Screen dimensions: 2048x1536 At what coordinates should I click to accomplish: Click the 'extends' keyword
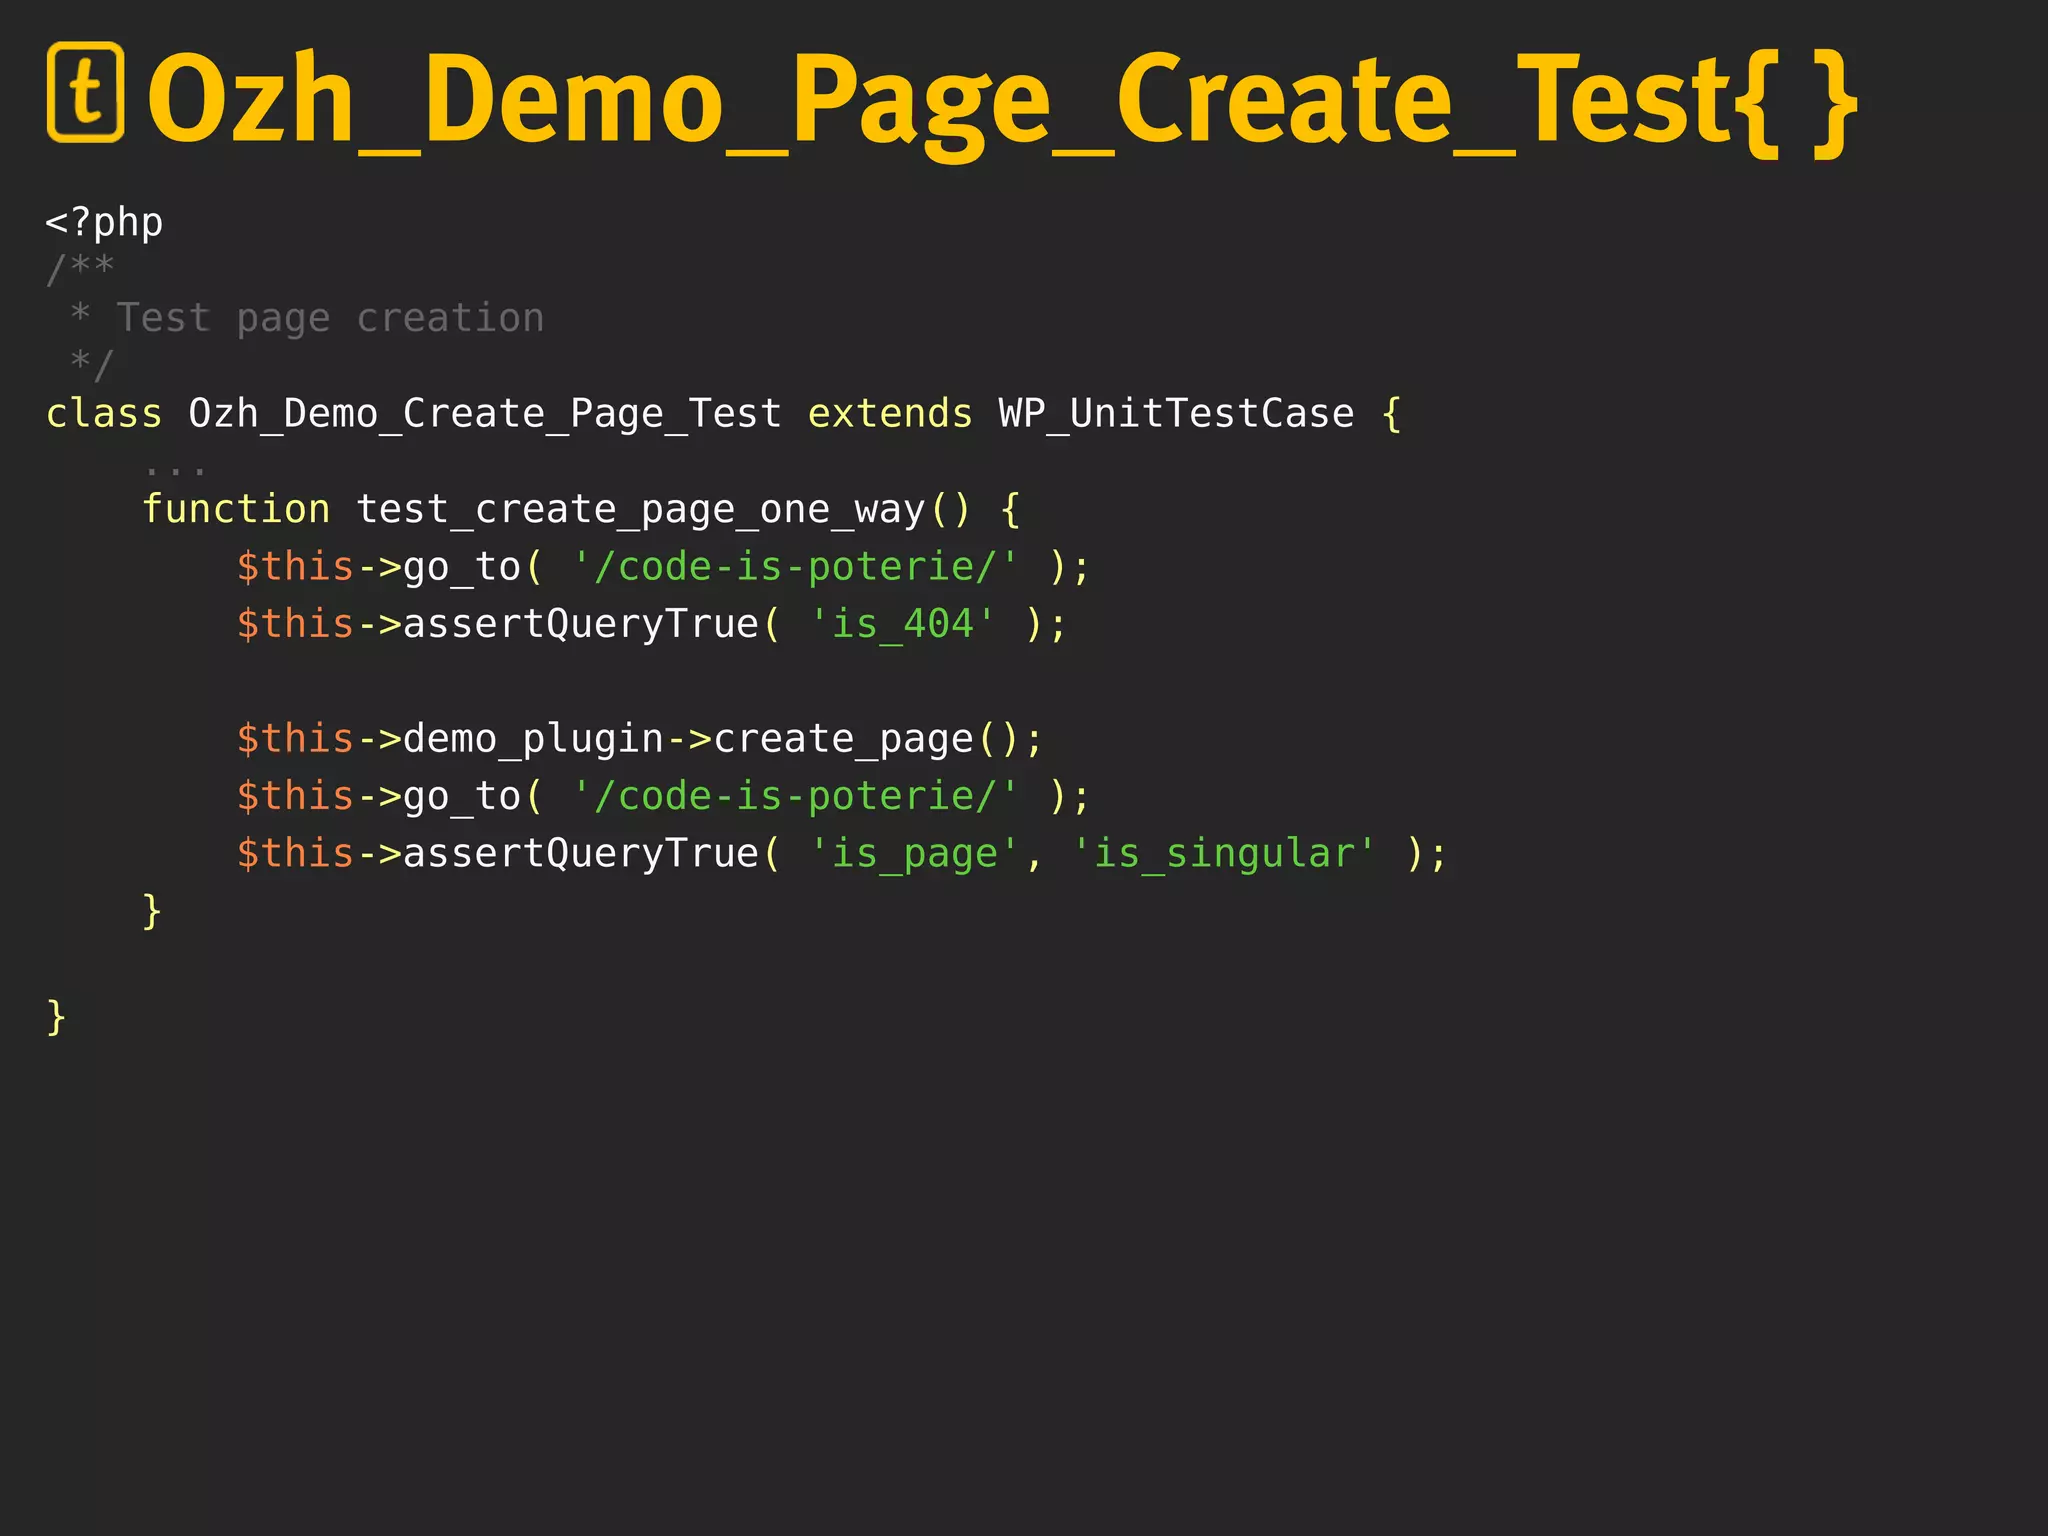890,413
